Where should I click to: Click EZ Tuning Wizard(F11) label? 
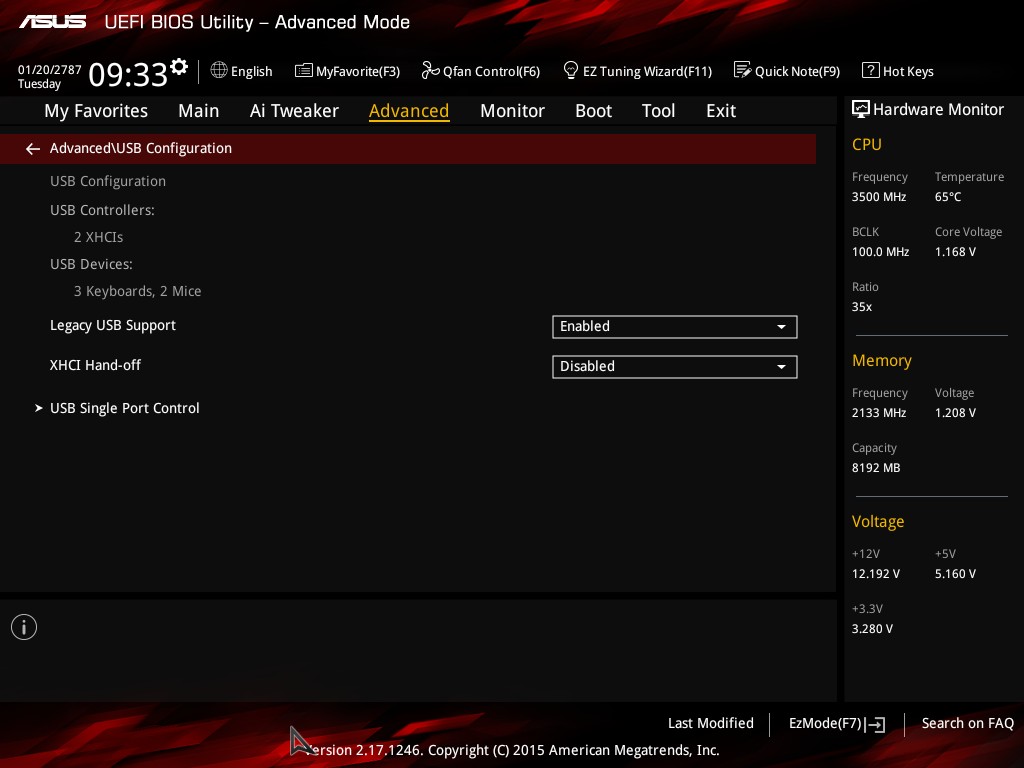647,71
